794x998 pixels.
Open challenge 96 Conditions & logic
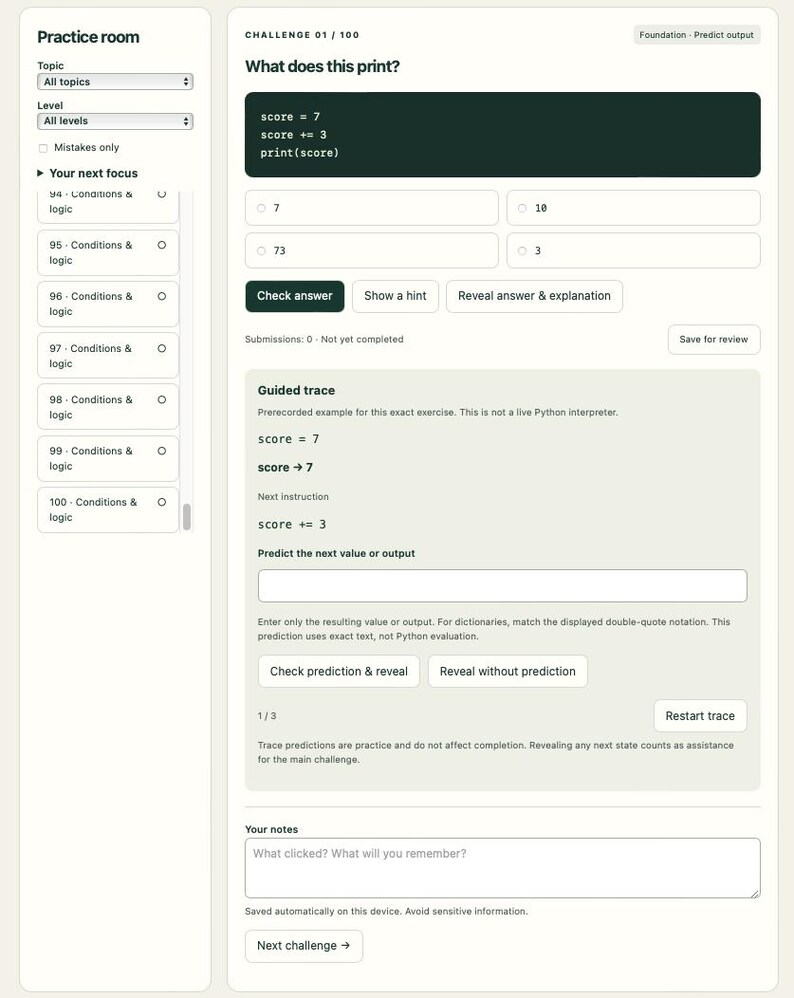[x=108, y=304]
